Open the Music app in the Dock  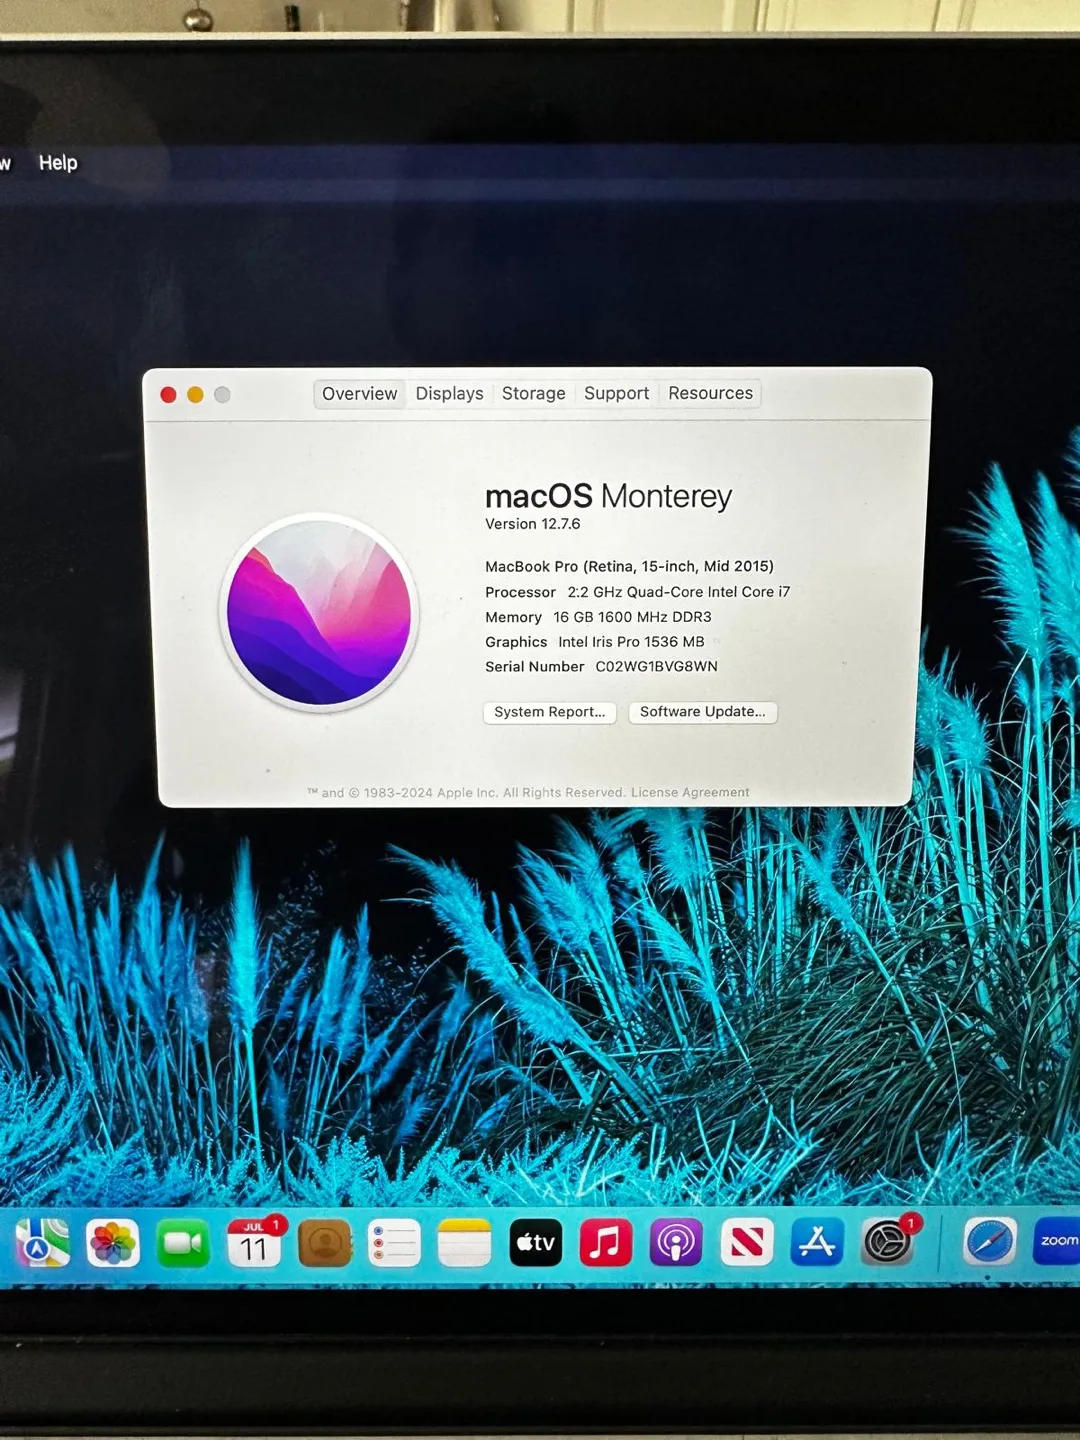pos(606,1242)
